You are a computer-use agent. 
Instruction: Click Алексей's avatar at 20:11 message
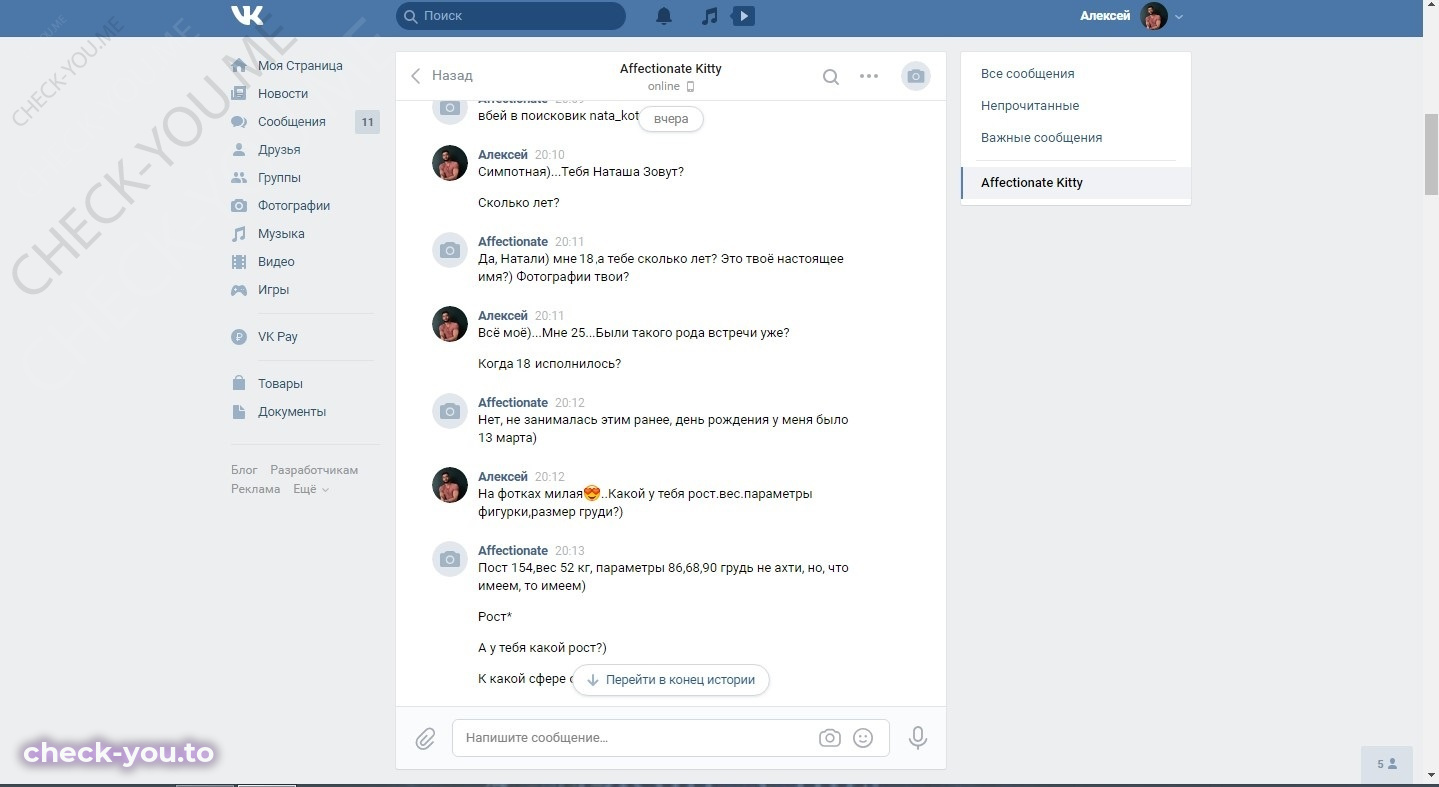[x=450, y=324]
